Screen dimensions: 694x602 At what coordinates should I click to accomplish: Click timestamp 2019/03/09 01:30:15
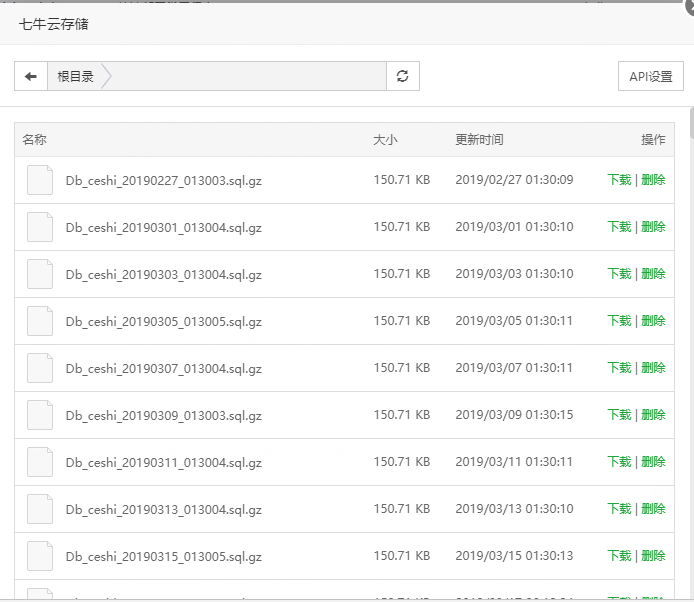[x=514, y=415]
